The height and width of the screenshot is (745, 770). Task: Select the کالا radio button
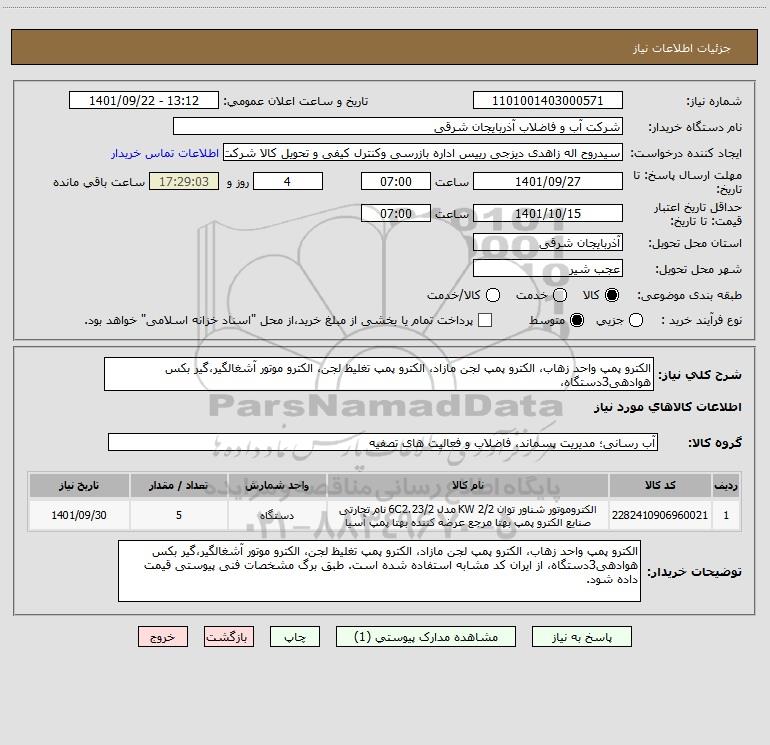[612, 295]
